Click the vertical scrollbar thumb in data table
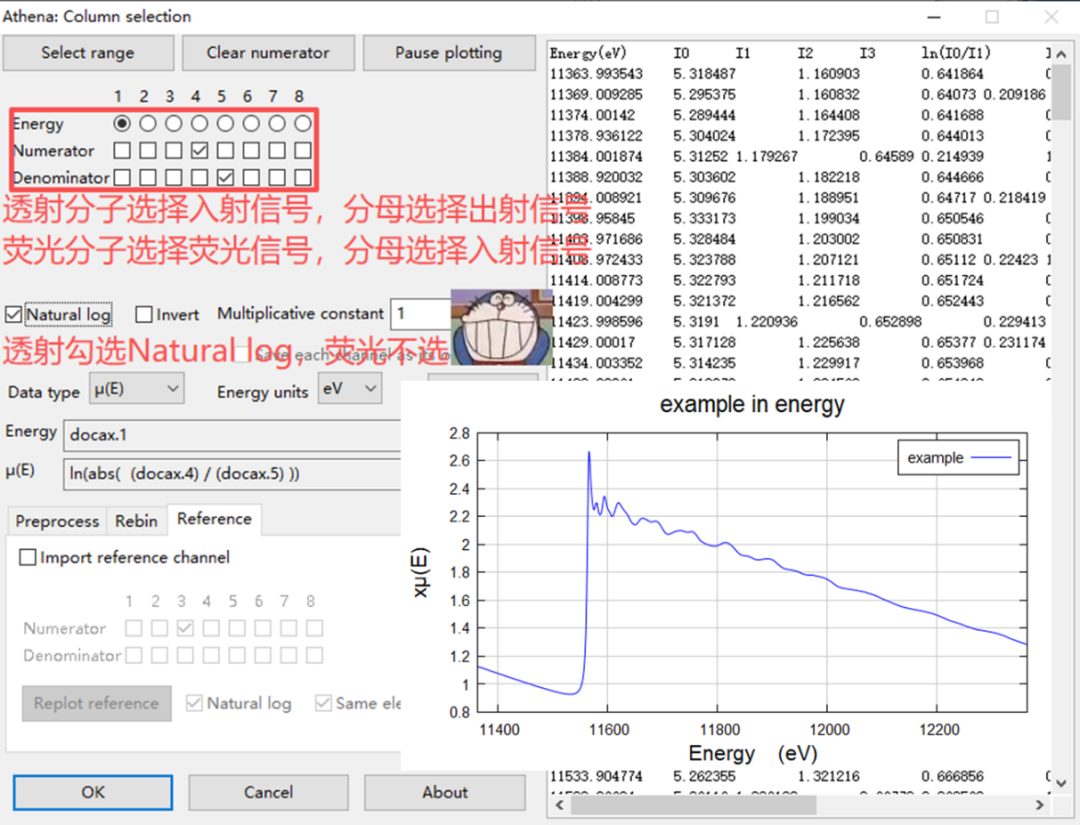1080x825 pixels. click(1061, 92)
